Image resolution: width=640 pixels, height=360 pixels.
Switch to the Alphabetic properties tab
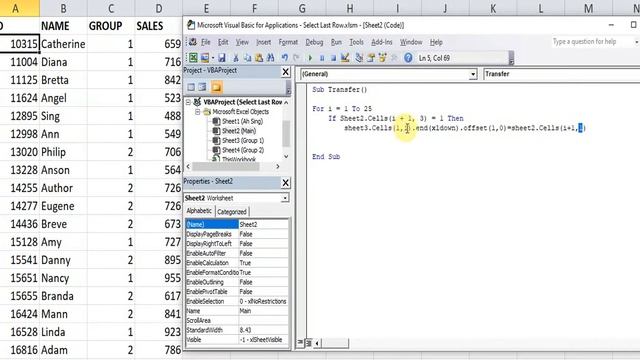[x=199, y=211]
